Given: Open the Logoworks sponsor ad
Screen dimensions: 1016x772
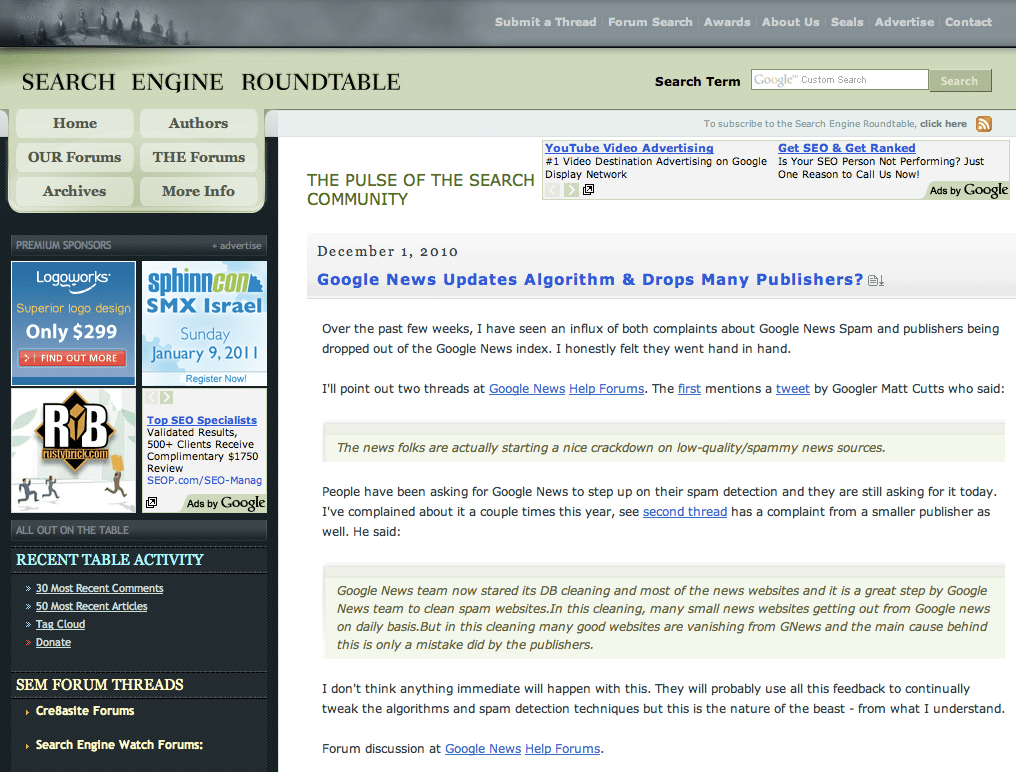Looking at the screenshot, I should (x=73, y=323).
